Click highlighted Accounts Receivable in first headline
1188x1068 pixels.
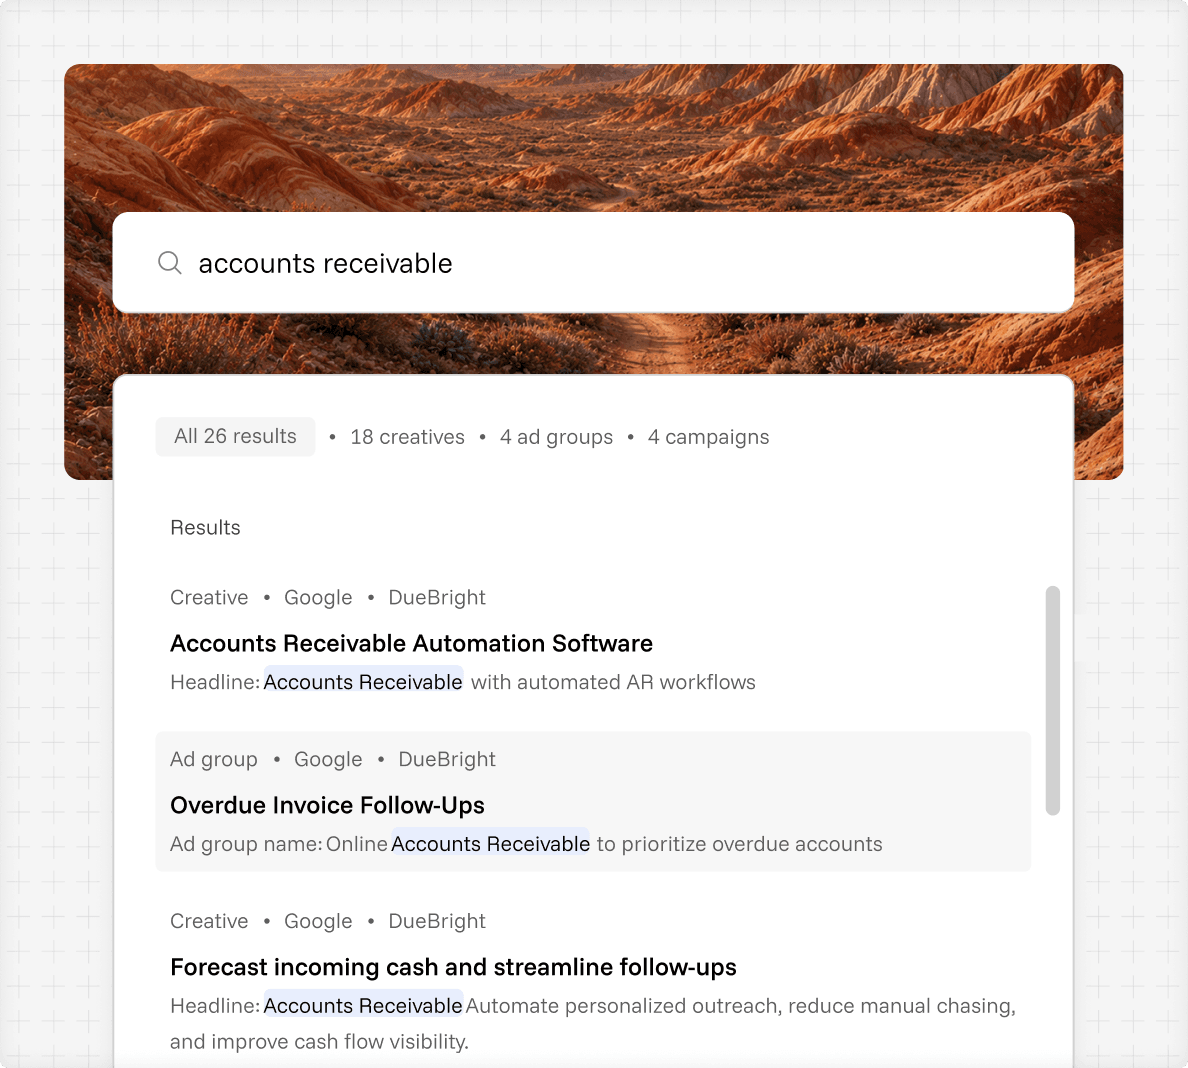click(363, 682)
